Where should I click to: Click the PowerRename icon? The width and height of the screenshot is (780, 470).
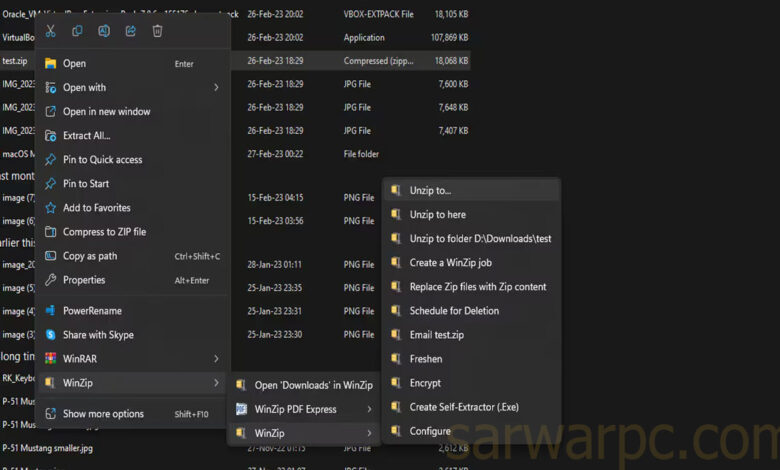click(x=50, y=310)
